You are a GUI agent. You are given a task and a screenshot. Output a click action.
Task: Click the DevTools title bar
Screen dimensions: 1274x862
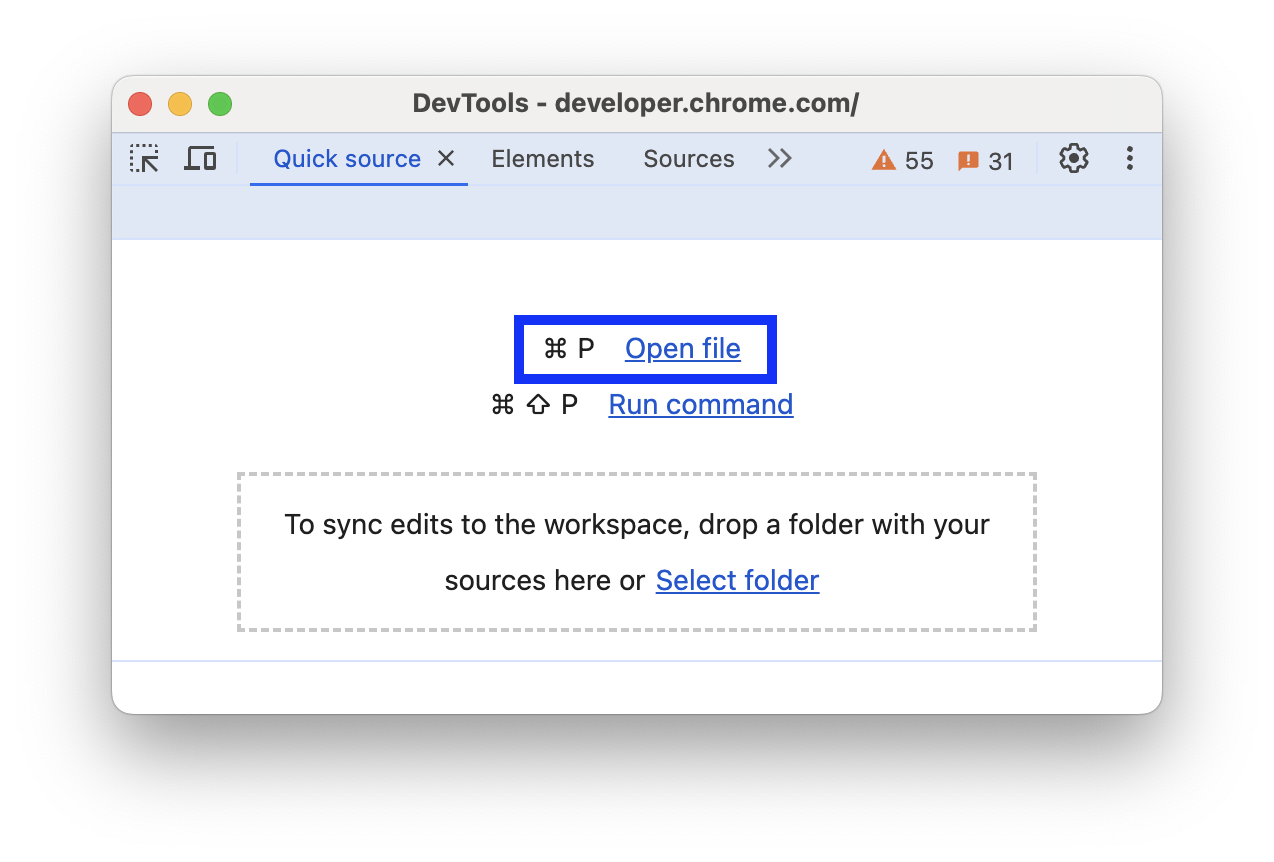coord(637,103)
